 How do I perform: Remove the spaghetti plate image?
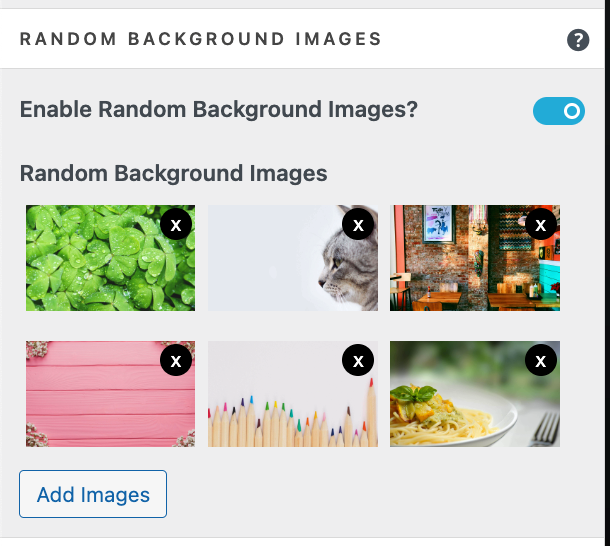point(541,360)
